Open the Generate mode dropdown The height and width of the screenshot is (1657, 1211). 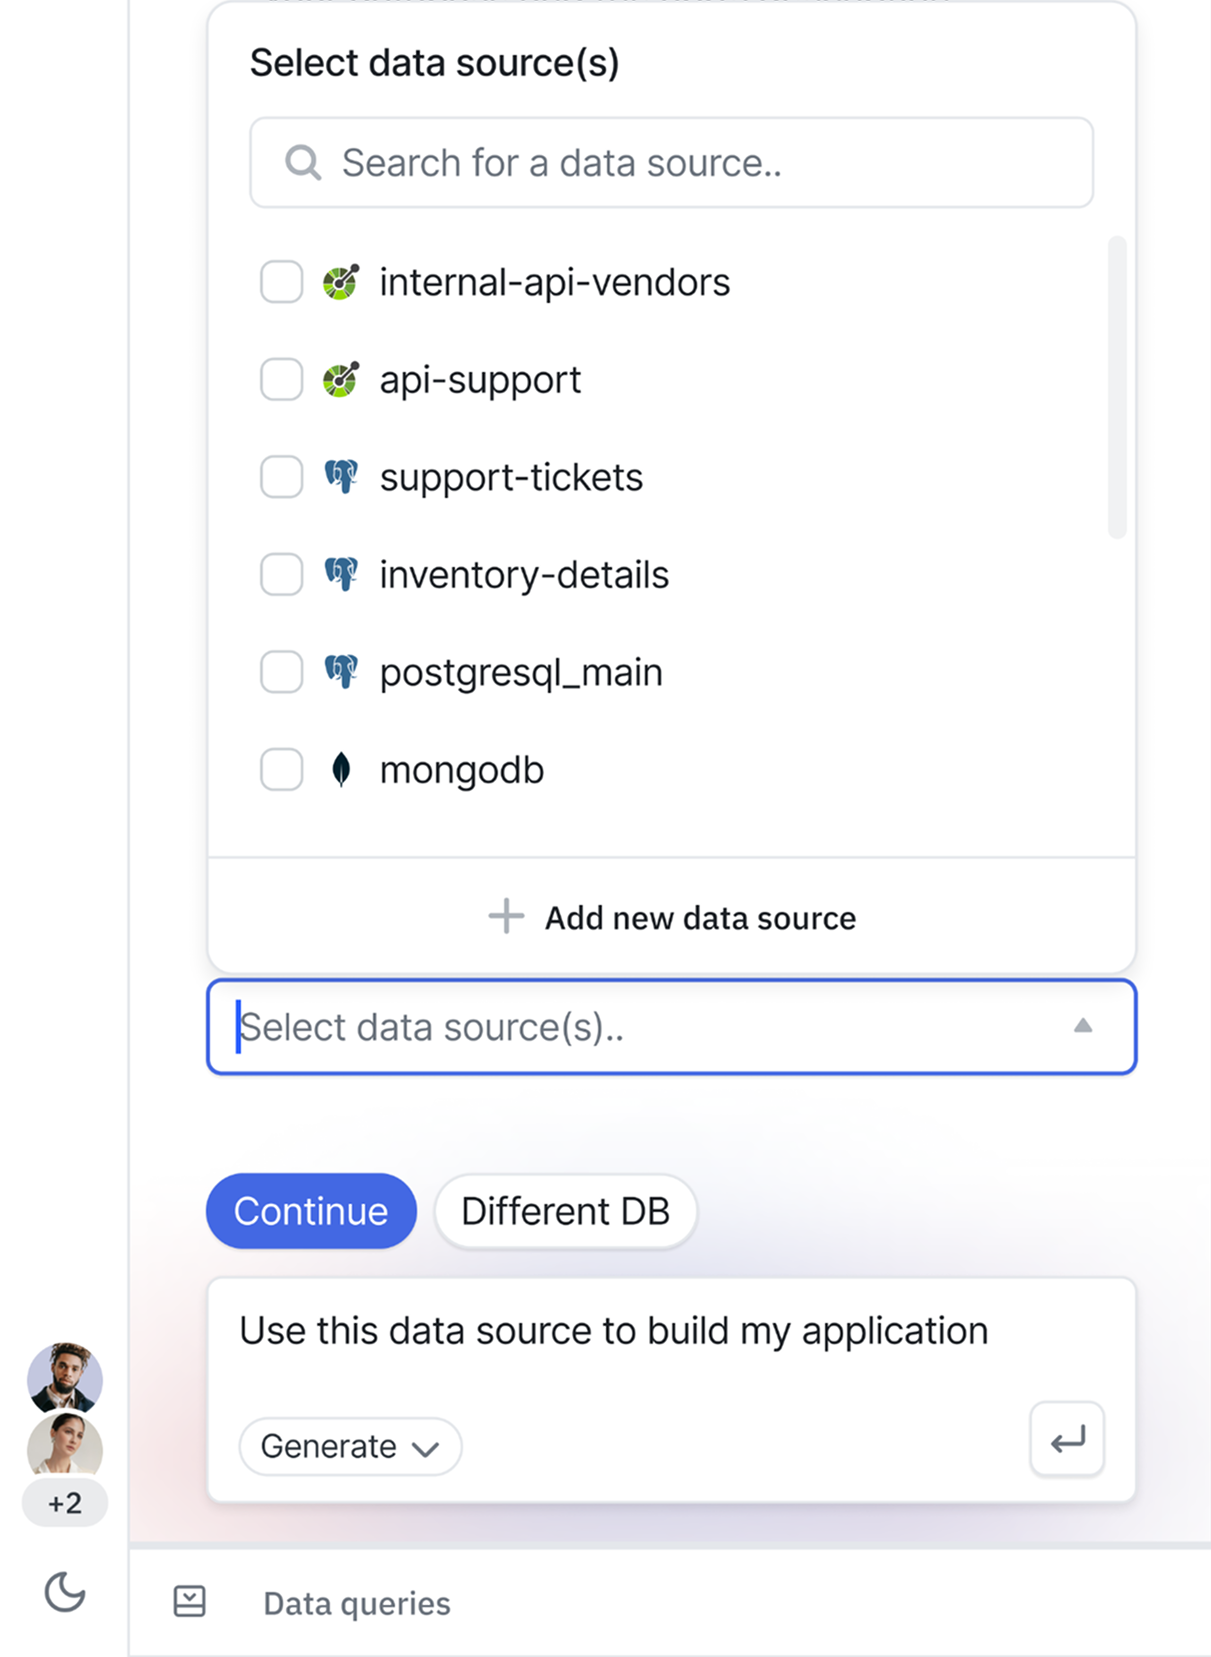click(x=350, y=1446)
